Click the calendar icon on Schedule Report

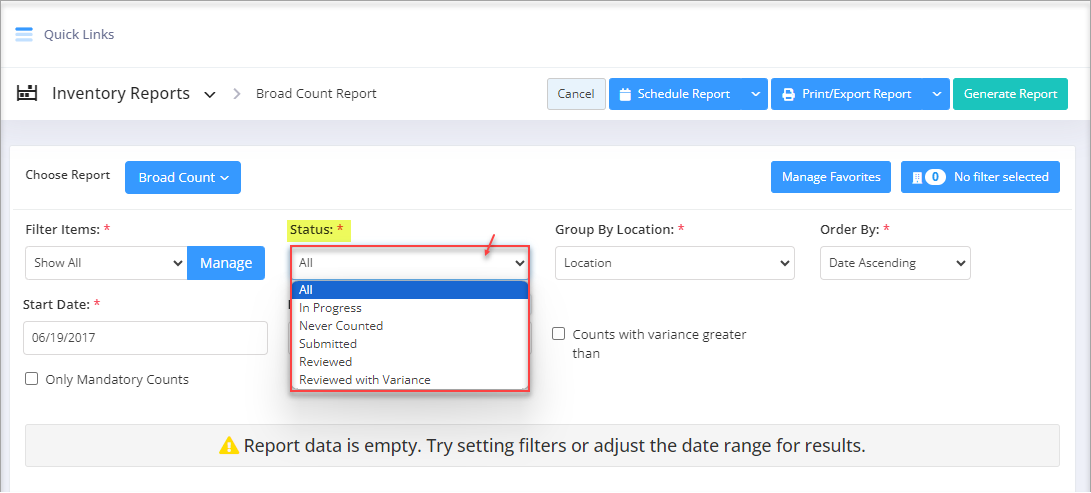click(625, 94)
